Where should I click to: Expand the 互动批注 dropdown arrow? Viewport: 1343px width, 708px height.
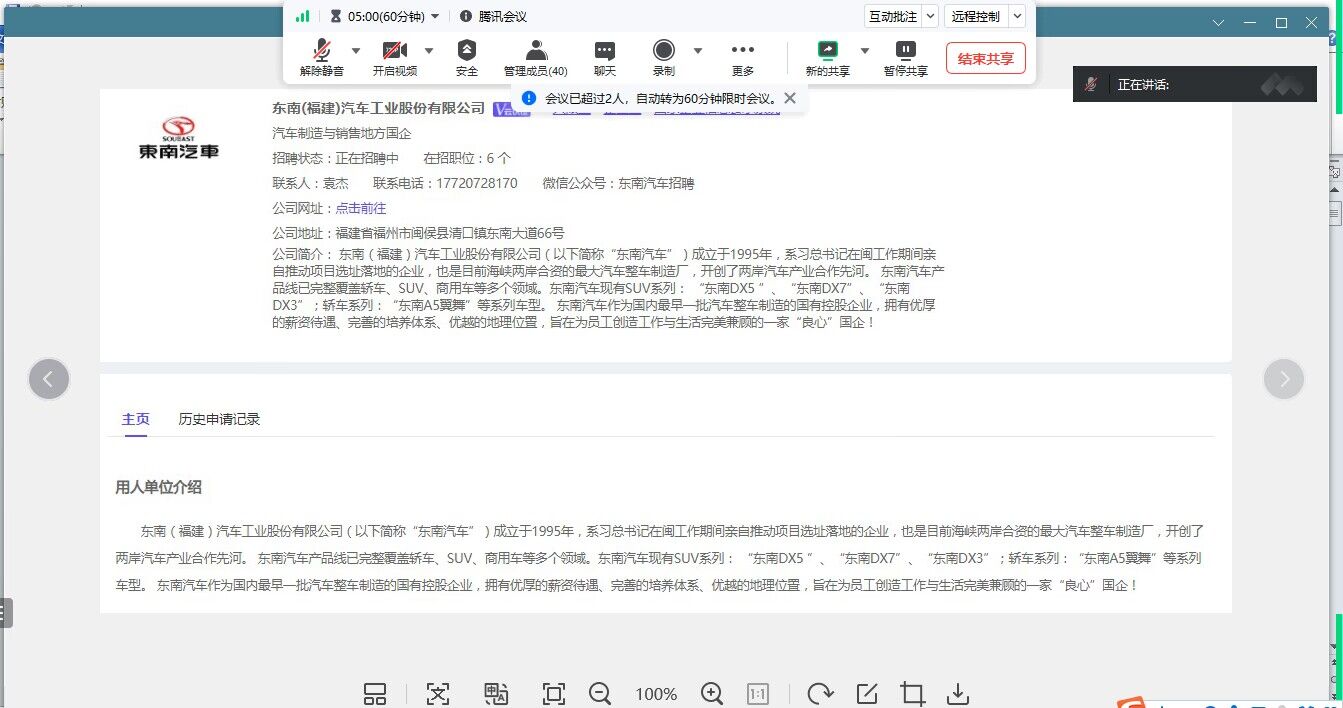pos(930,16)
